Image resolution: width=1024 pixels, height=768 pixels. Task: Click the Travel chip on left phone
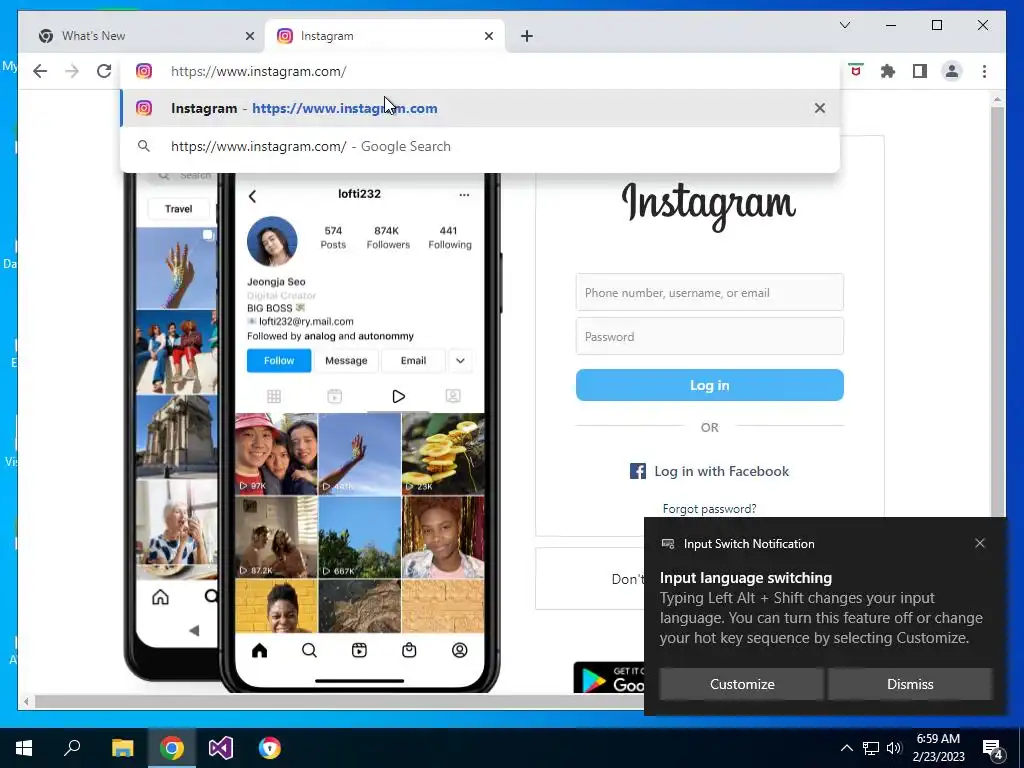pyautogui.click(x=178, y=209)
